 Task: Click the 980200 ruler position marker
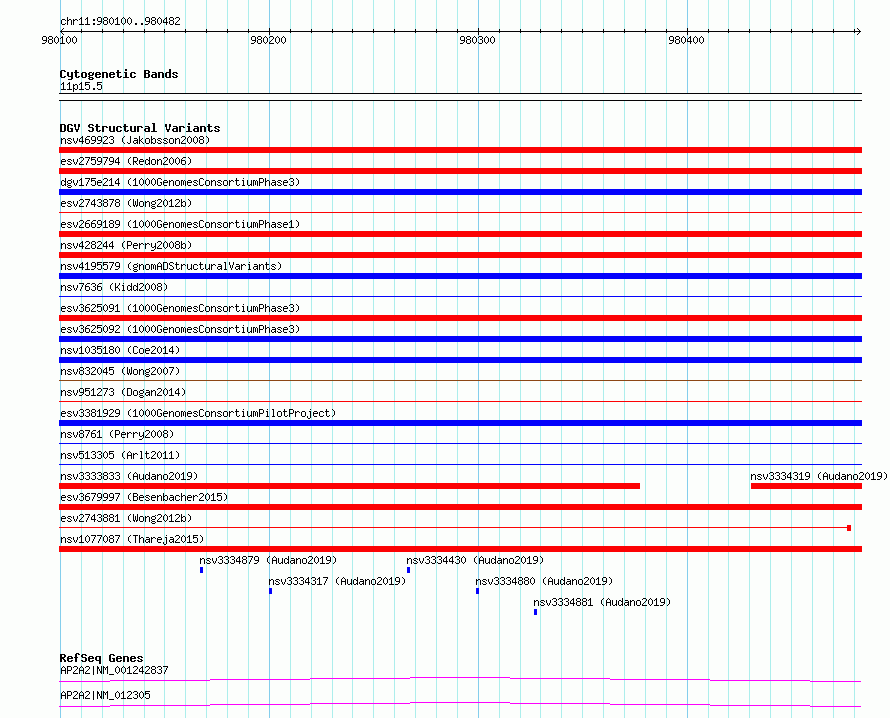click(268, 40)
